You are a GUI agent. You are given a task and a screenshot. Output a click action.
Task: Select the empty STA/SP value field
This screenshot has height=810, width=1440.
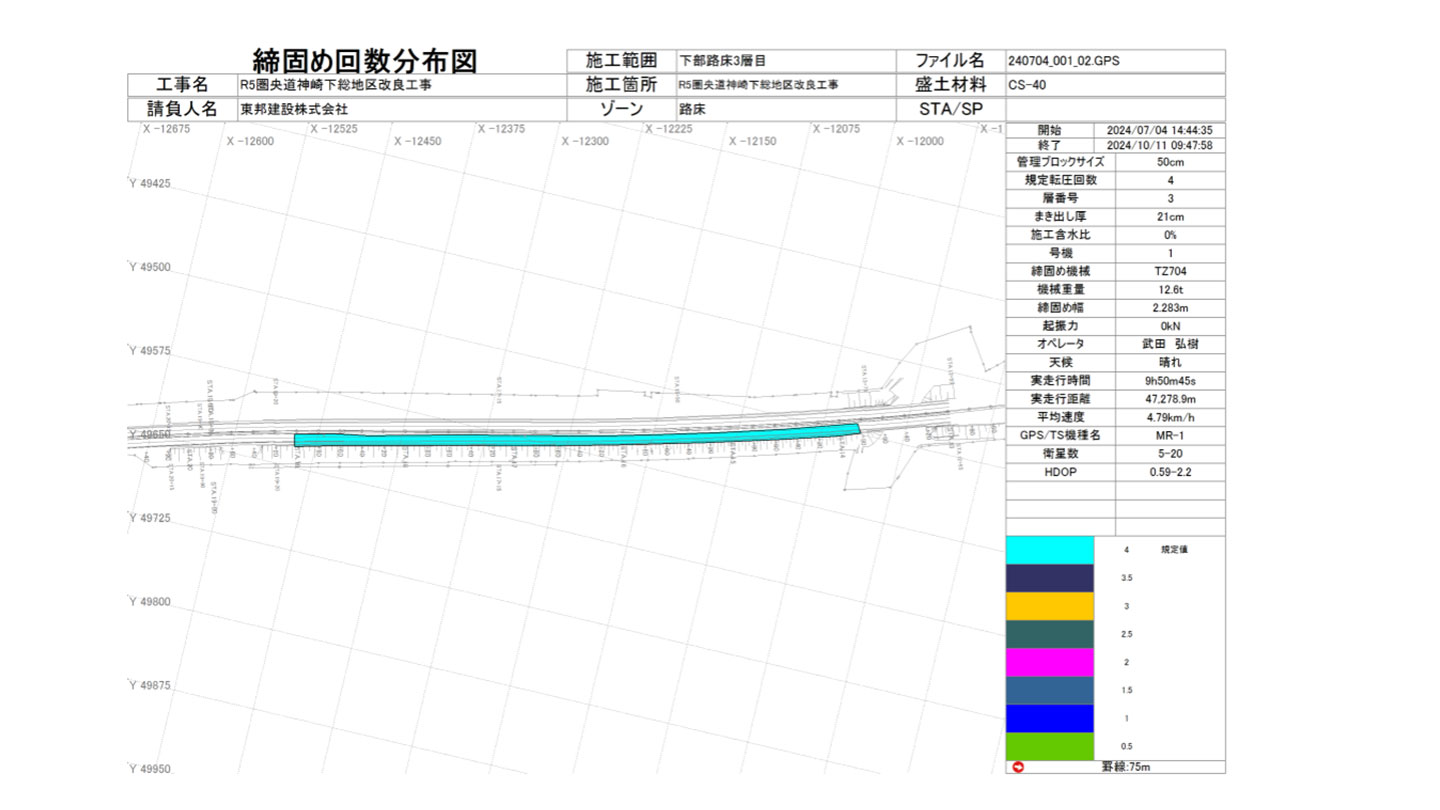[1114, 109]
